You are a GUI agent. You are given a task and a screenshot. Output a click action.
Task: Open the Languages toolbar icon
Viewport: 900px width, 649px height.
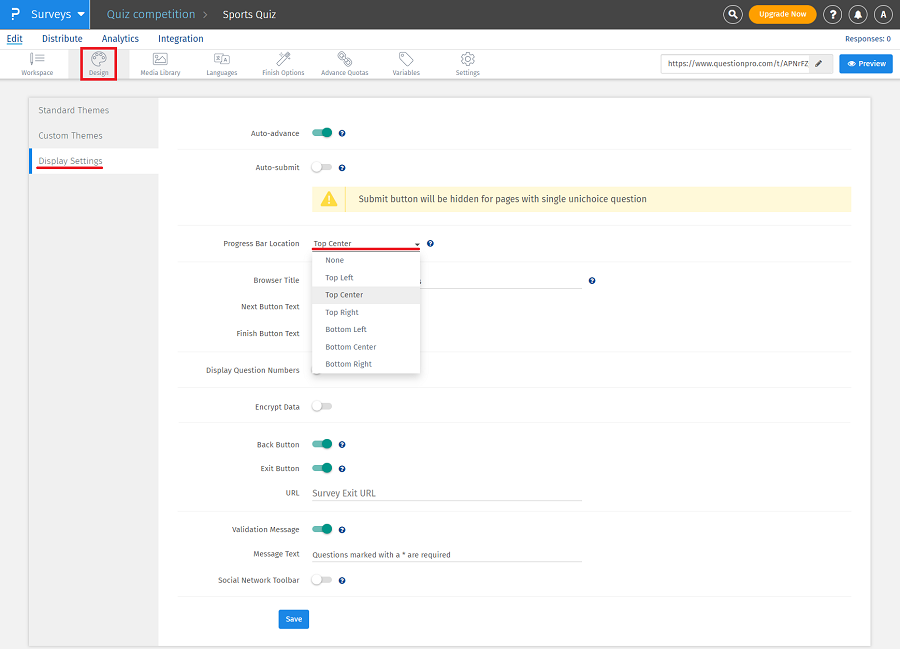[222, 64]
